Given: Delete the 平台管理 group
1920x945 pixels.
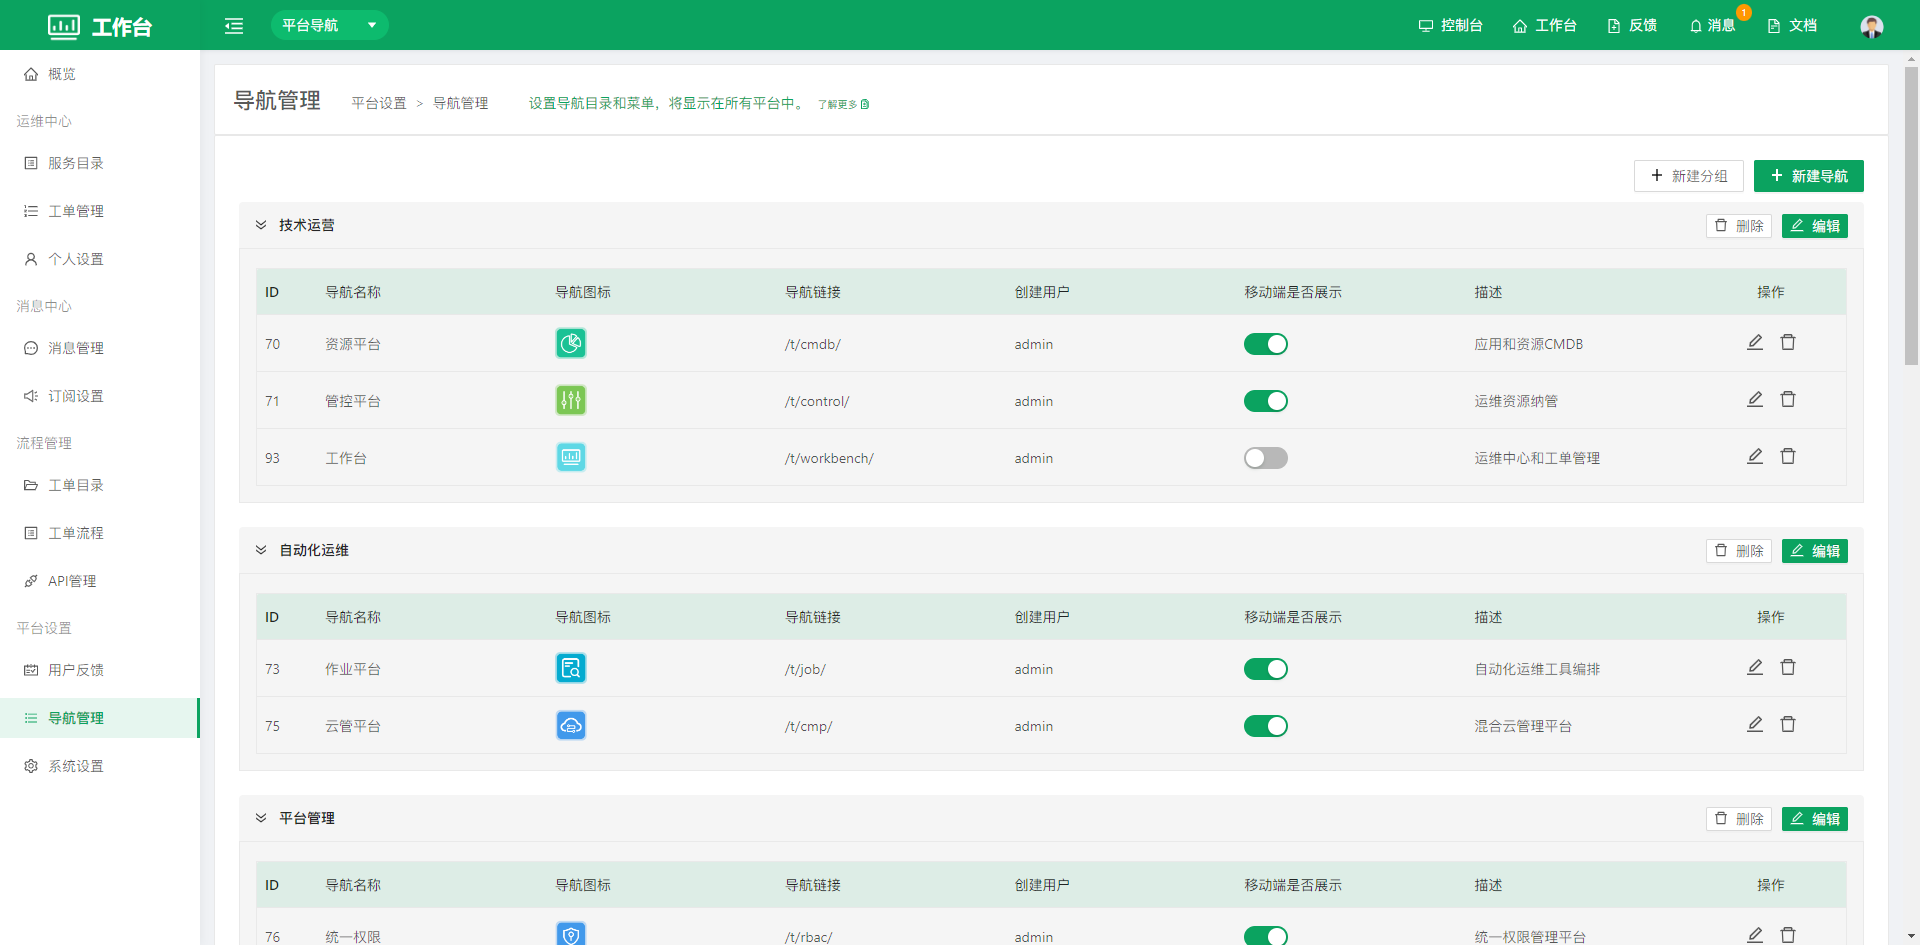Looking at the screenshot, I should coord(1739,819).
